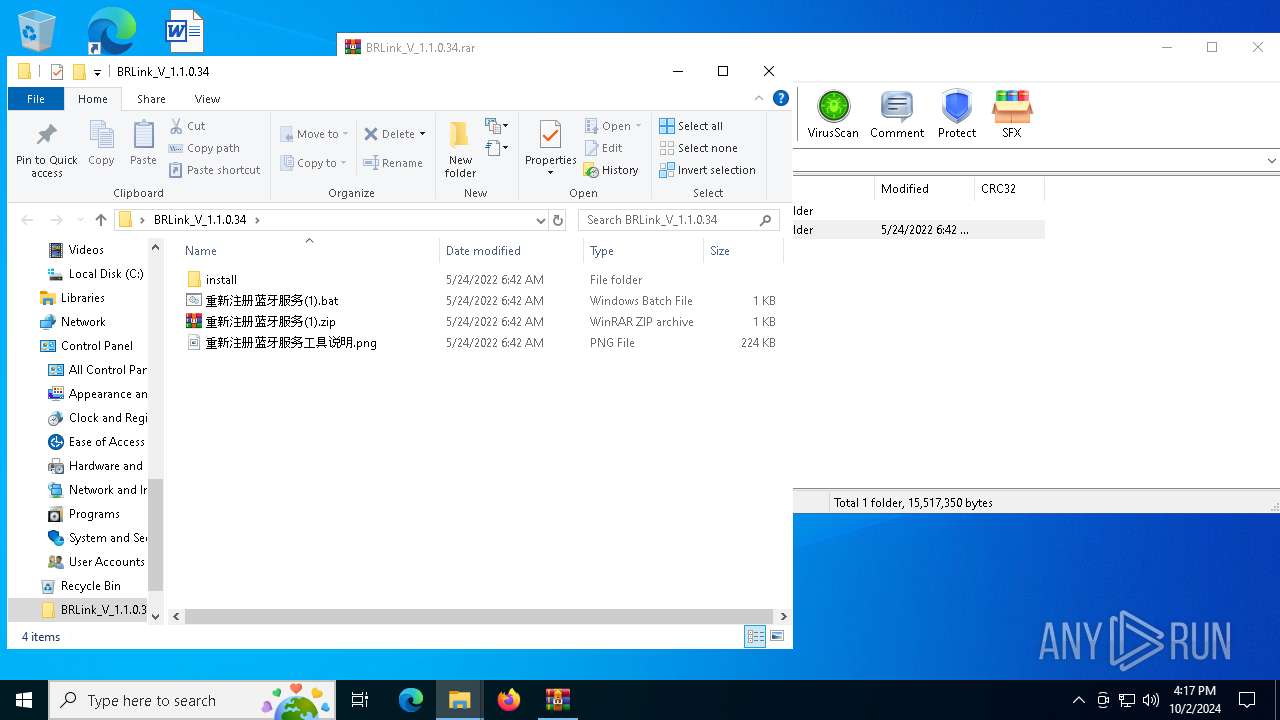
Task: Select Videos in navigation pane
Action: point(86,250)
